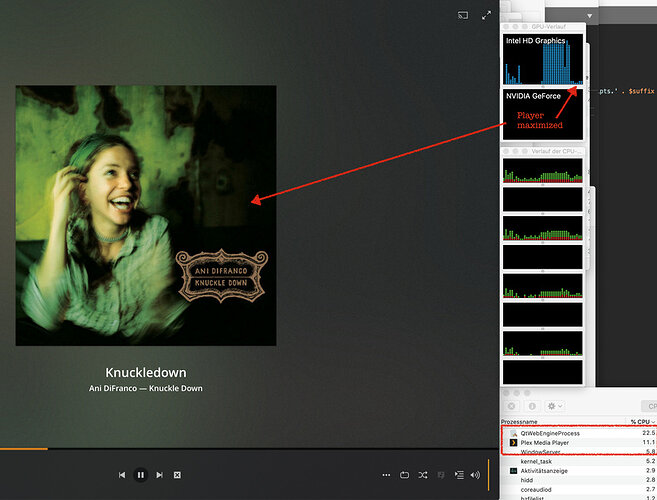Image resolution: width=657 pixels, height=500 pixels.
Task: Click the quit process X button in Activity Monitor
Action: coord(511,406)
